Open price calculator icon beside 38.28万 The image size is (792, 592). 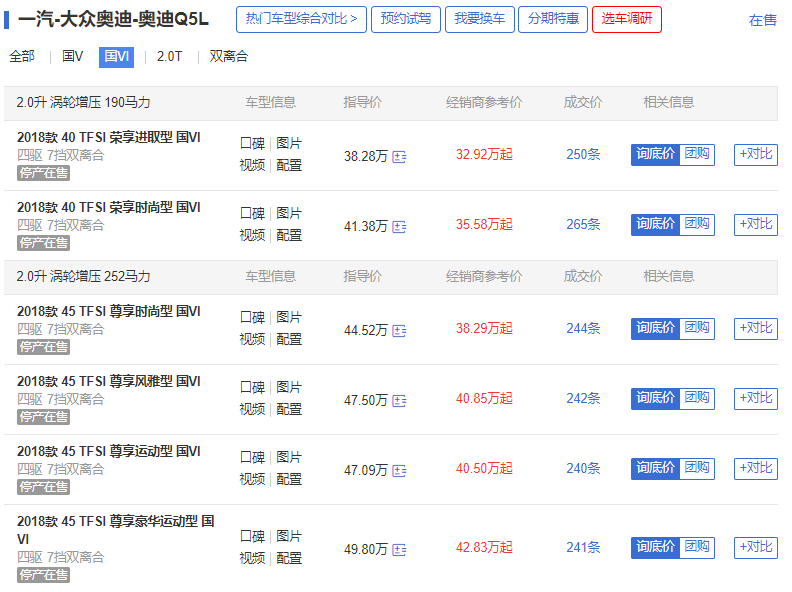pyautogui.click(x=399, y=157)
